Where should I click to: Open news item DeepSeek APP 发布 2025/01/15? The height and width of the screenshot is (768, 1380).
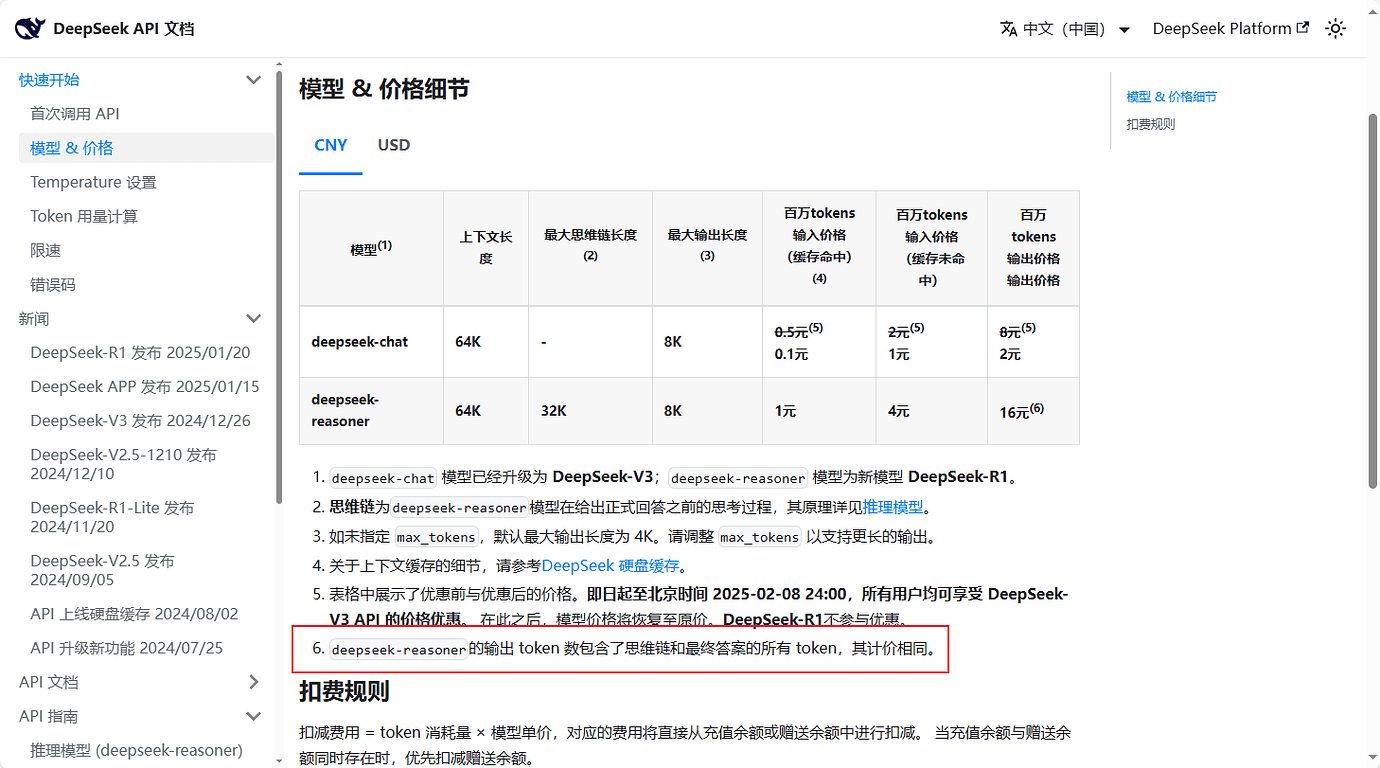point(146,386)
